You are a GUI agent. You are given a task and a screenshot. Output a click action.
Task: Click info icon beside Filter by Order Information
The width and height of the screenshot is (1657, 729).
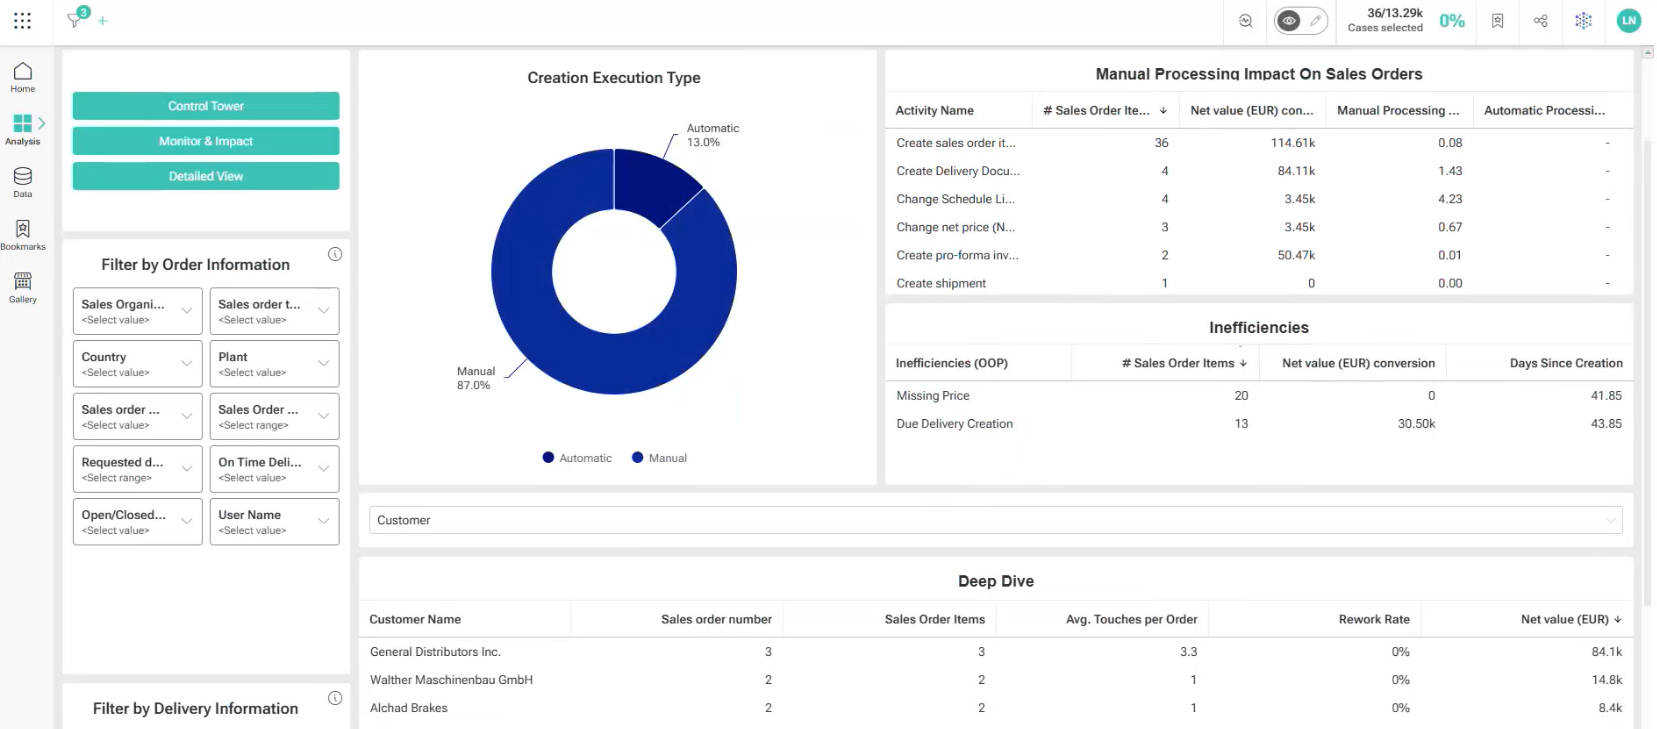(x=335, y=254)
